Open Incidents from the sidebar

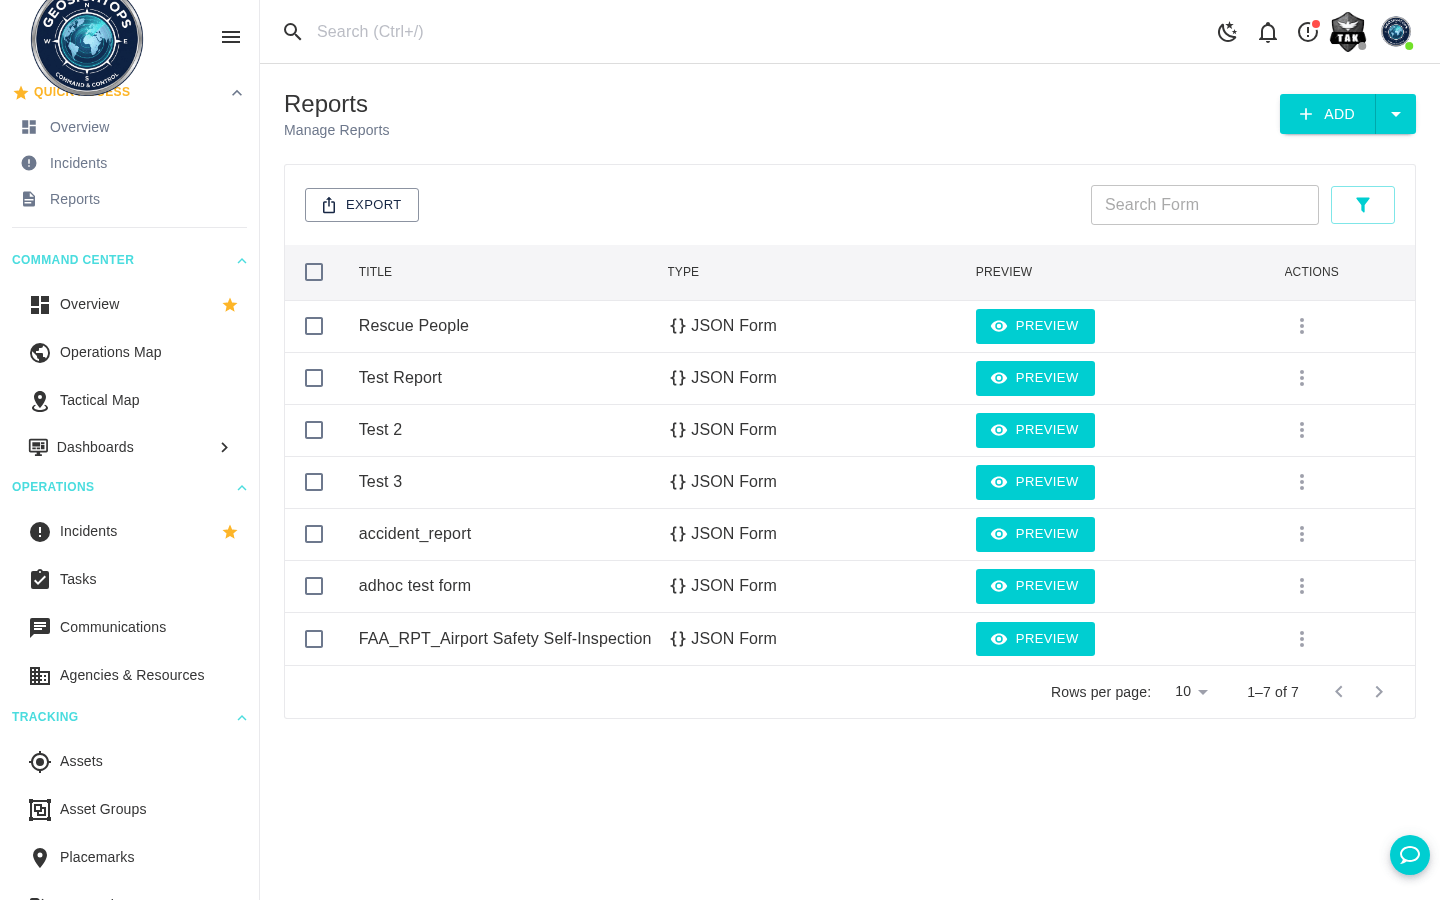coord(88,531)
